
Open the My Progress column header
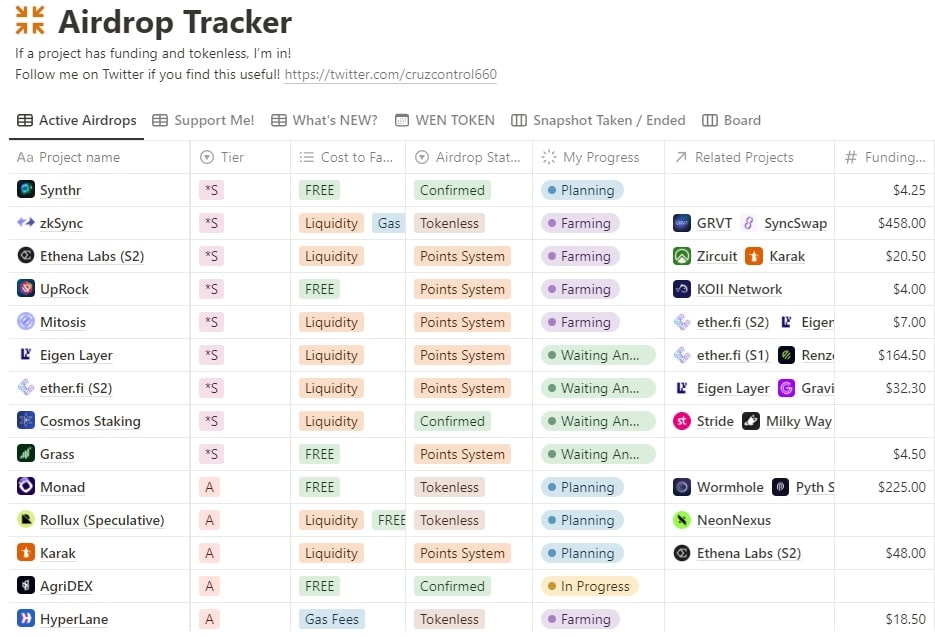click(599, 157)
